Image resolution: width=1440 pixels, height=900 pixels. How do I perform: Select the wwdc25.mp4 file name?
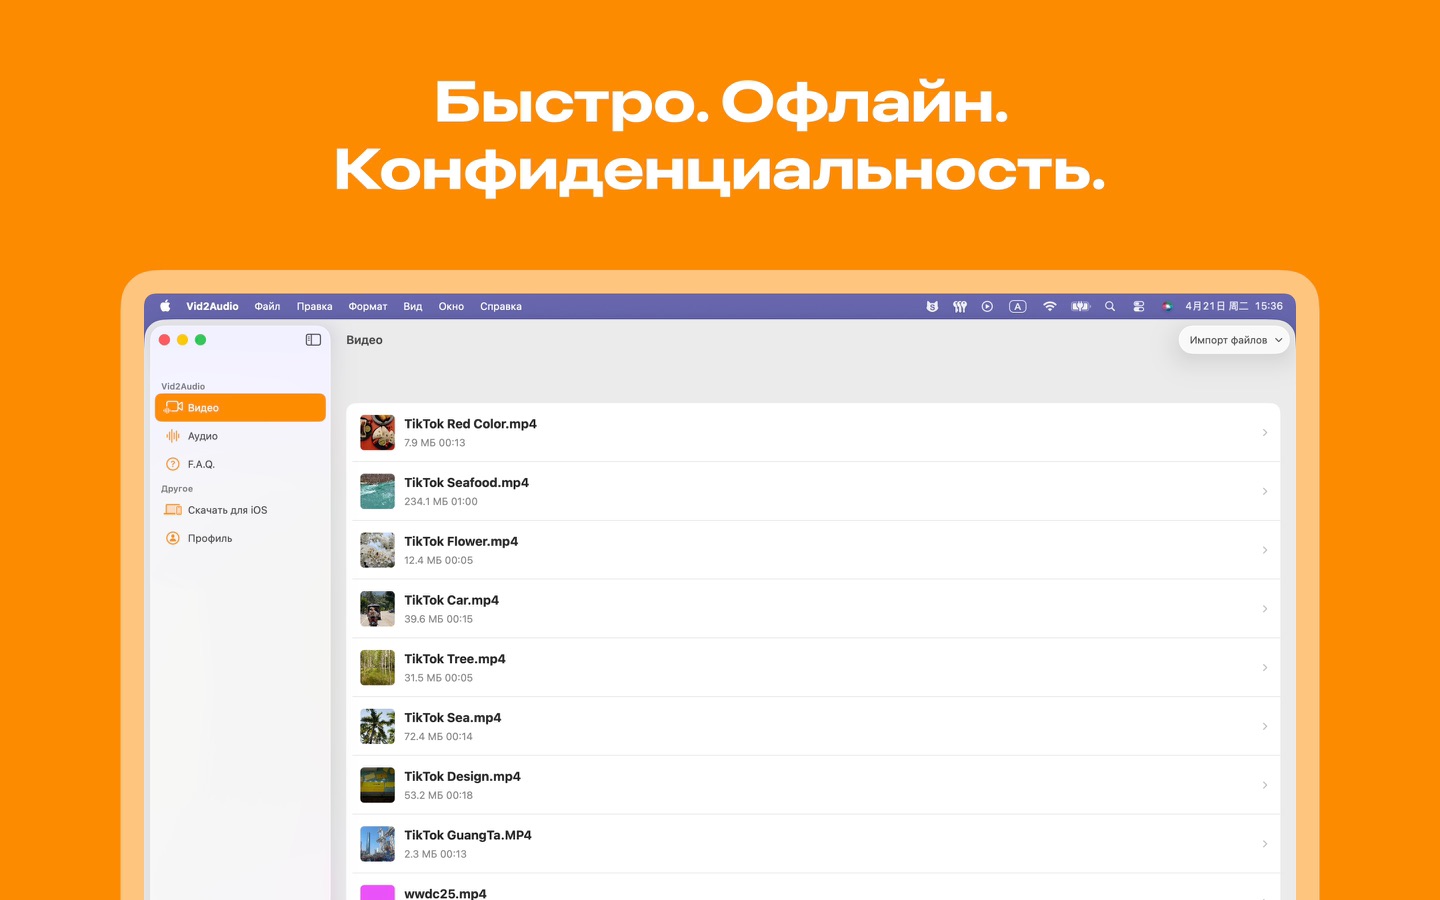pyautogui.click(x=445, y=893)
